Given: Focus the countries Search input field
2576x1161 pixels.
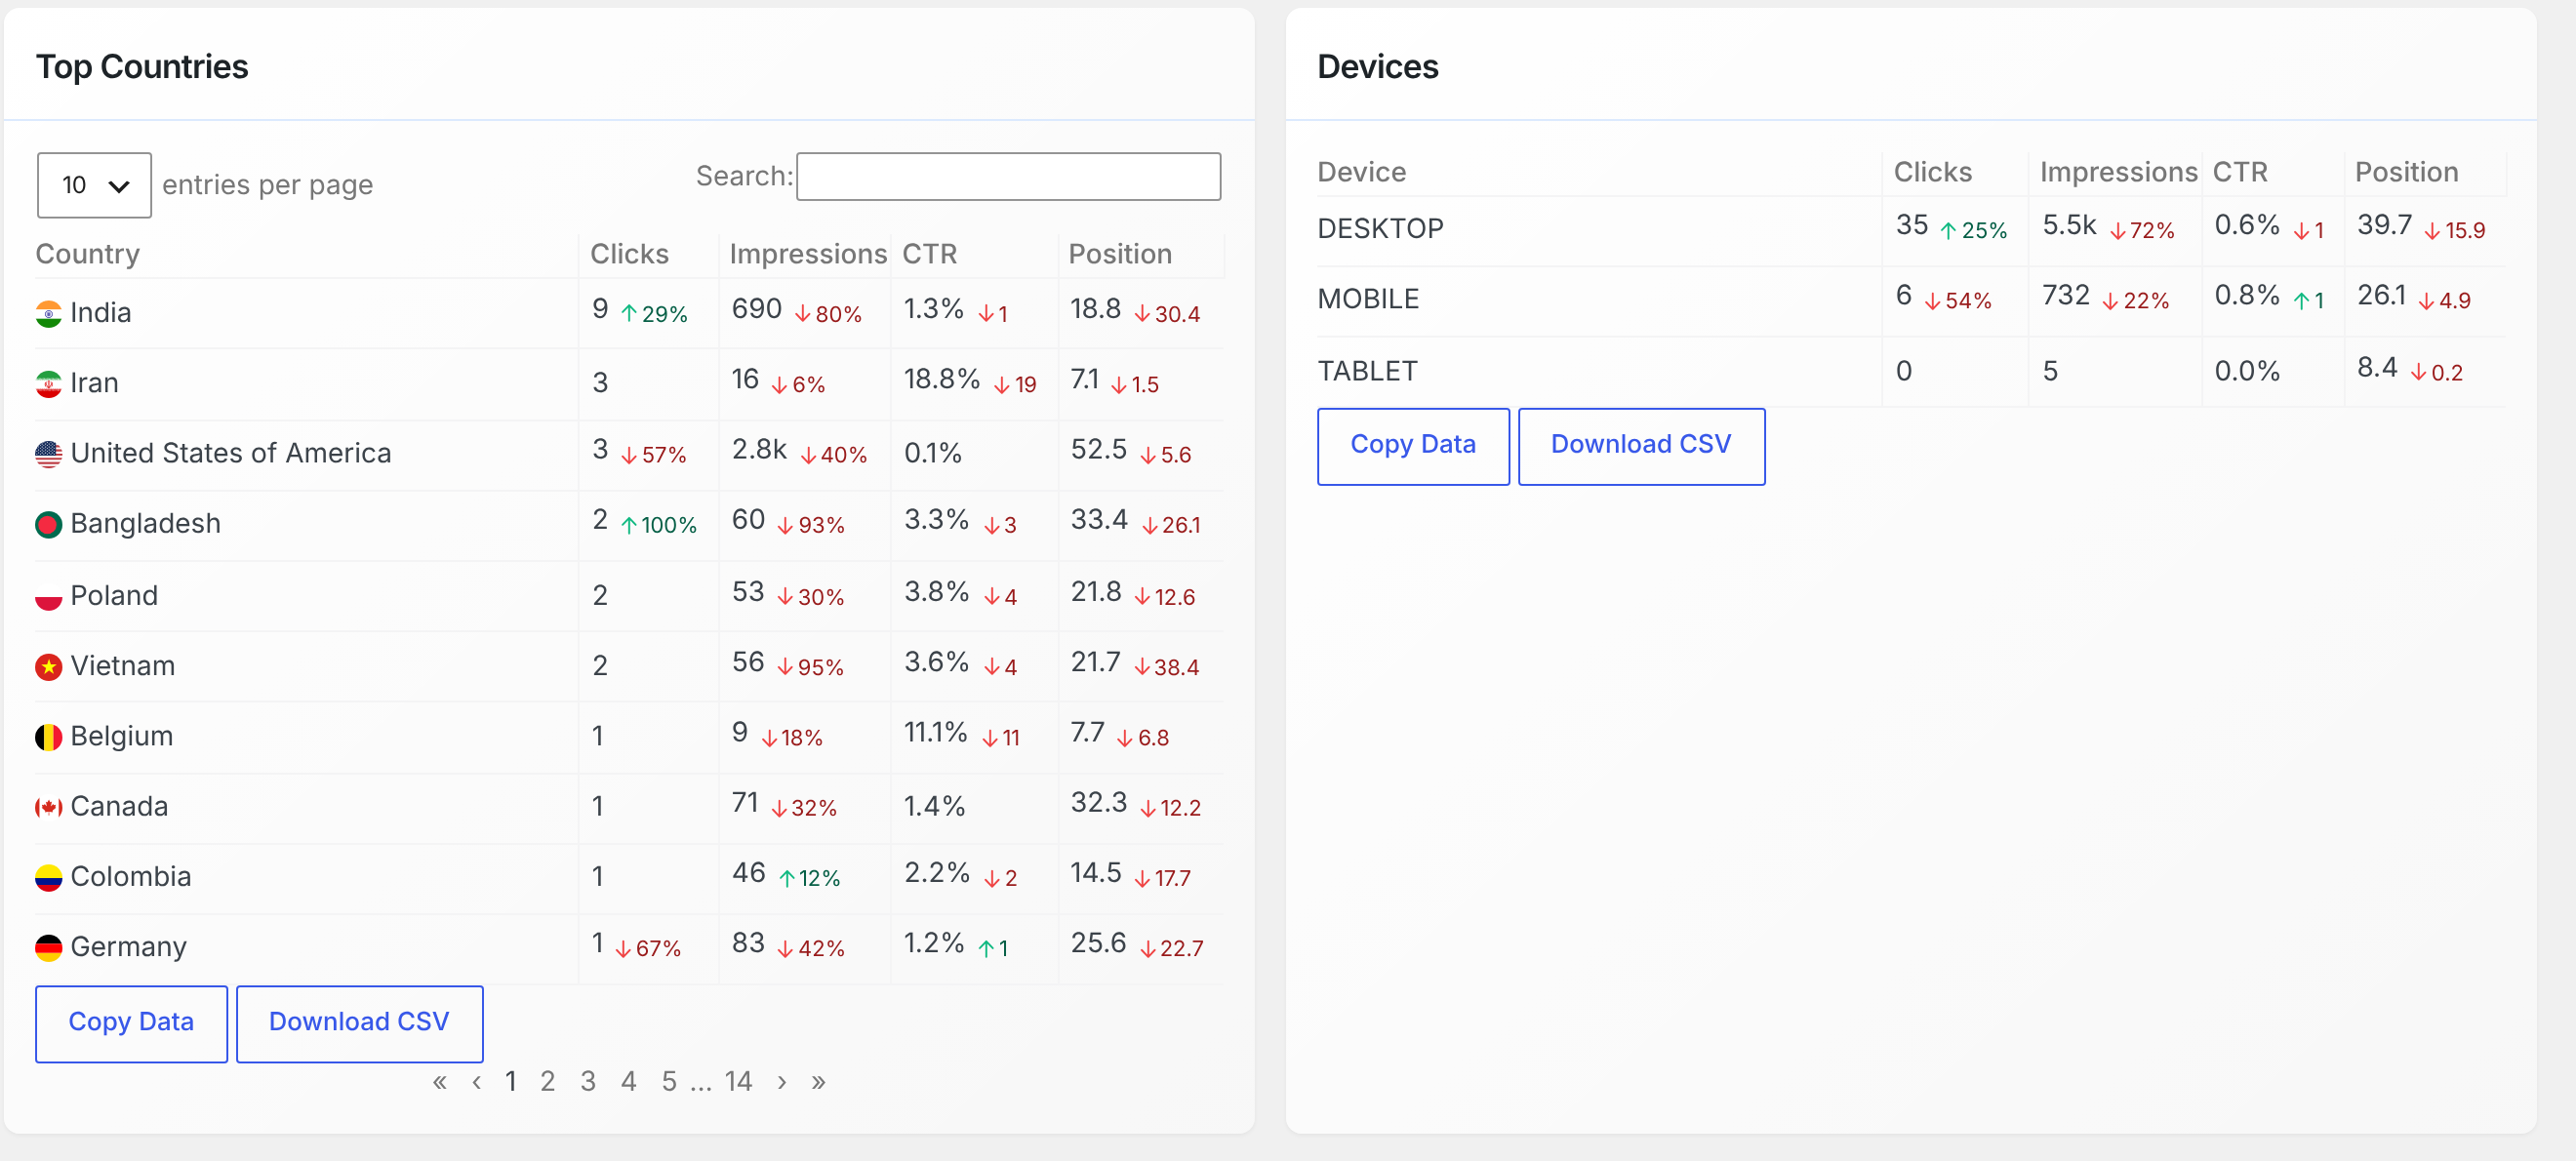Looking at the screenshot, I should pyautogui.click(x=1008, y=176).
